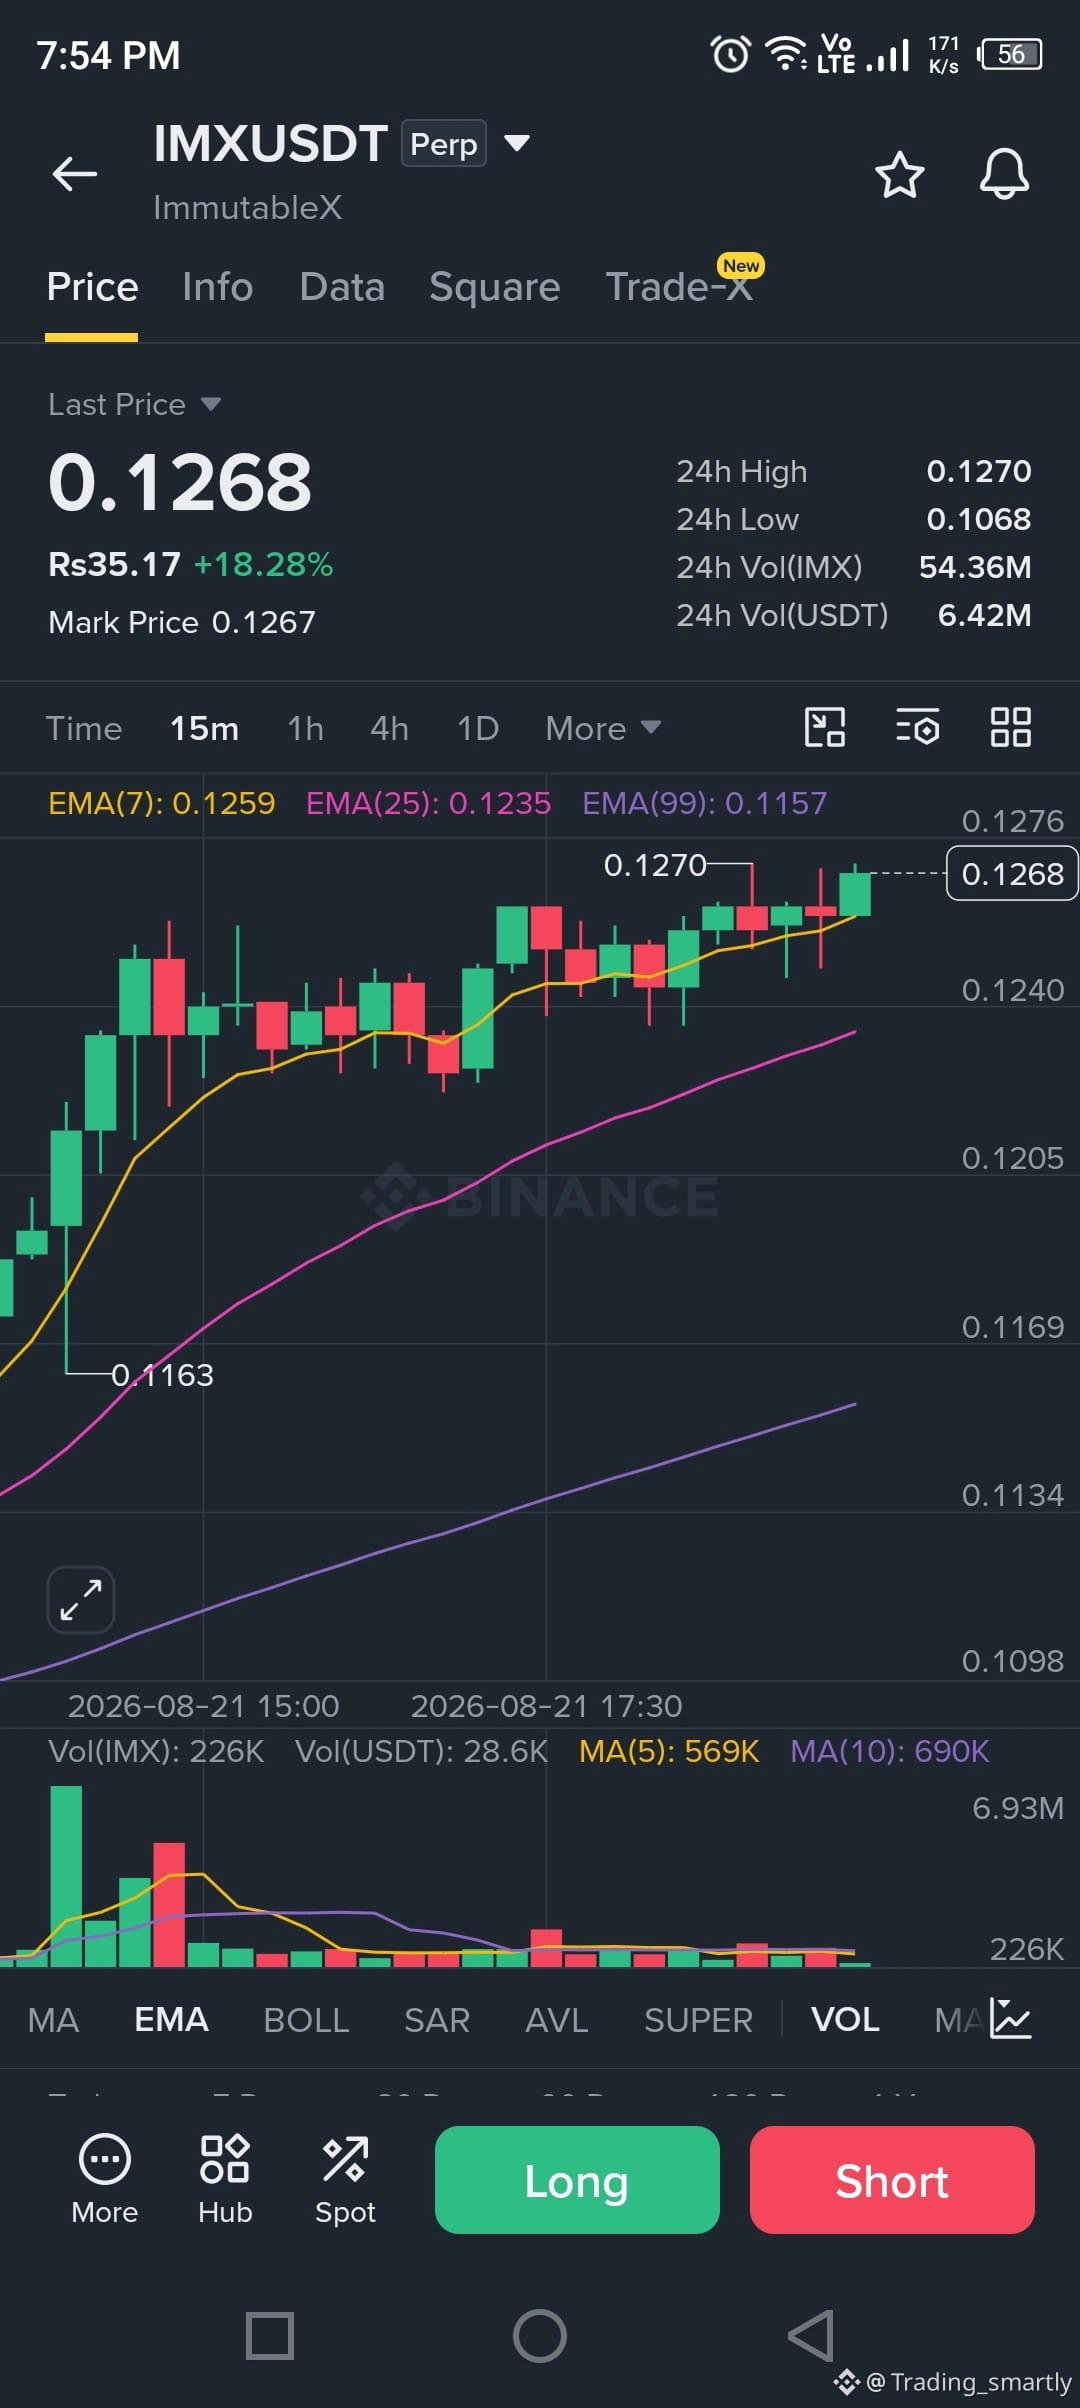Image resolution: width=1080 pixels, height=2408 pixels.
Task: Tap the Short button
Action: click(892, 2180)
